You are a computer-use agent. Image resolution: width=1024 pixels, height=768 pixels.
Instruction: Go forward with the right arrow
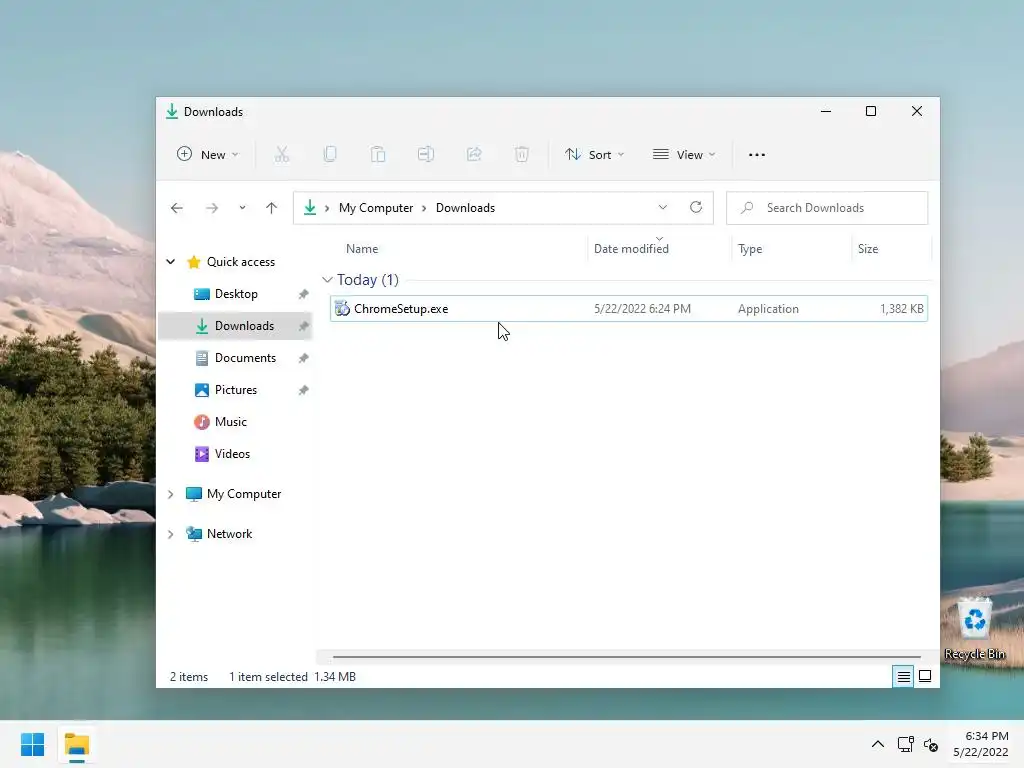212,208
